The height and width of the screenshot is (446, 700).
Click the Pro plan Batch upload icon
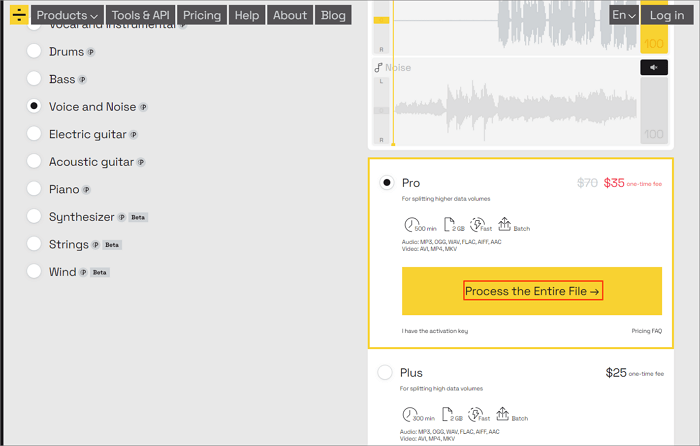click(x=504, y=224)
